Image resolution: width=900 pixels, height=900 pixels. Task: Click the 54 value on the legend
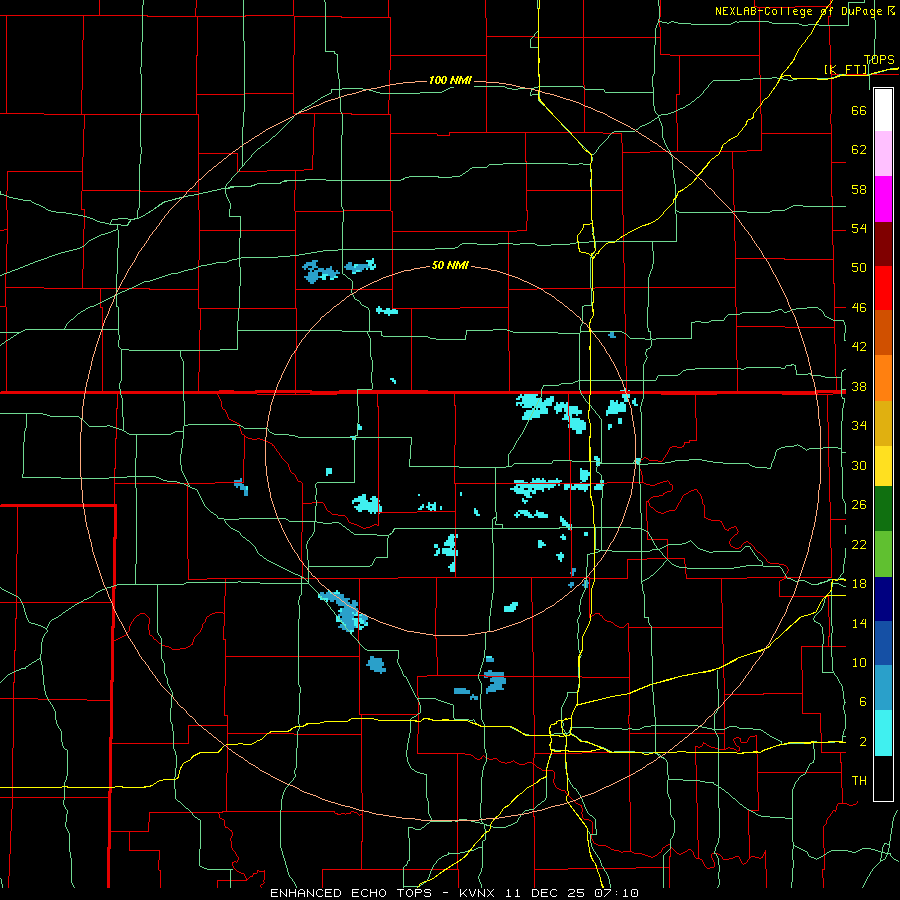pos(859,228)
